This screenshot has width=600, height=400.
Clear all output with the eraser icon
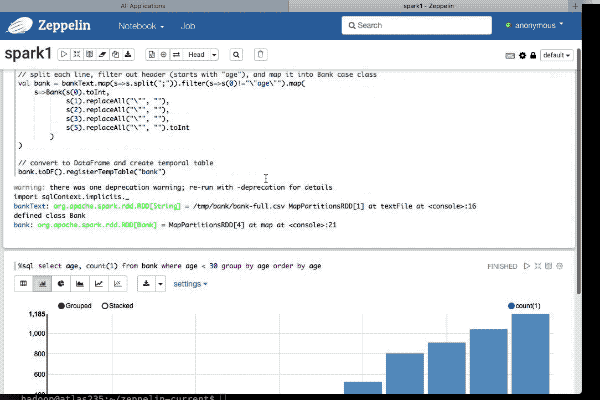click(x=102, y=54)
